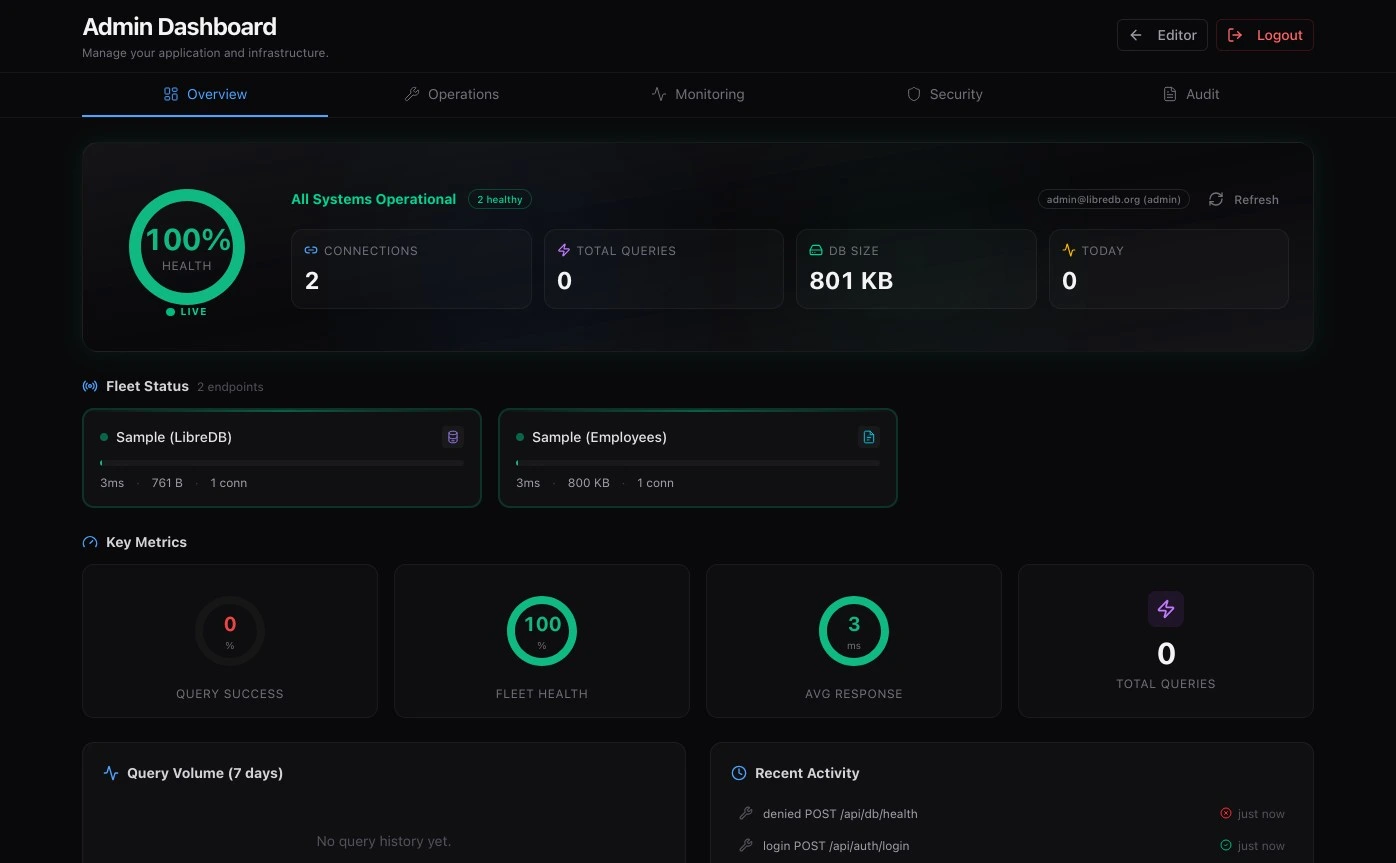Image resolution: width=1396 pixels, height=863 pixels.
Task: Click the green check icon for login entry
Action: point(1226,846)
